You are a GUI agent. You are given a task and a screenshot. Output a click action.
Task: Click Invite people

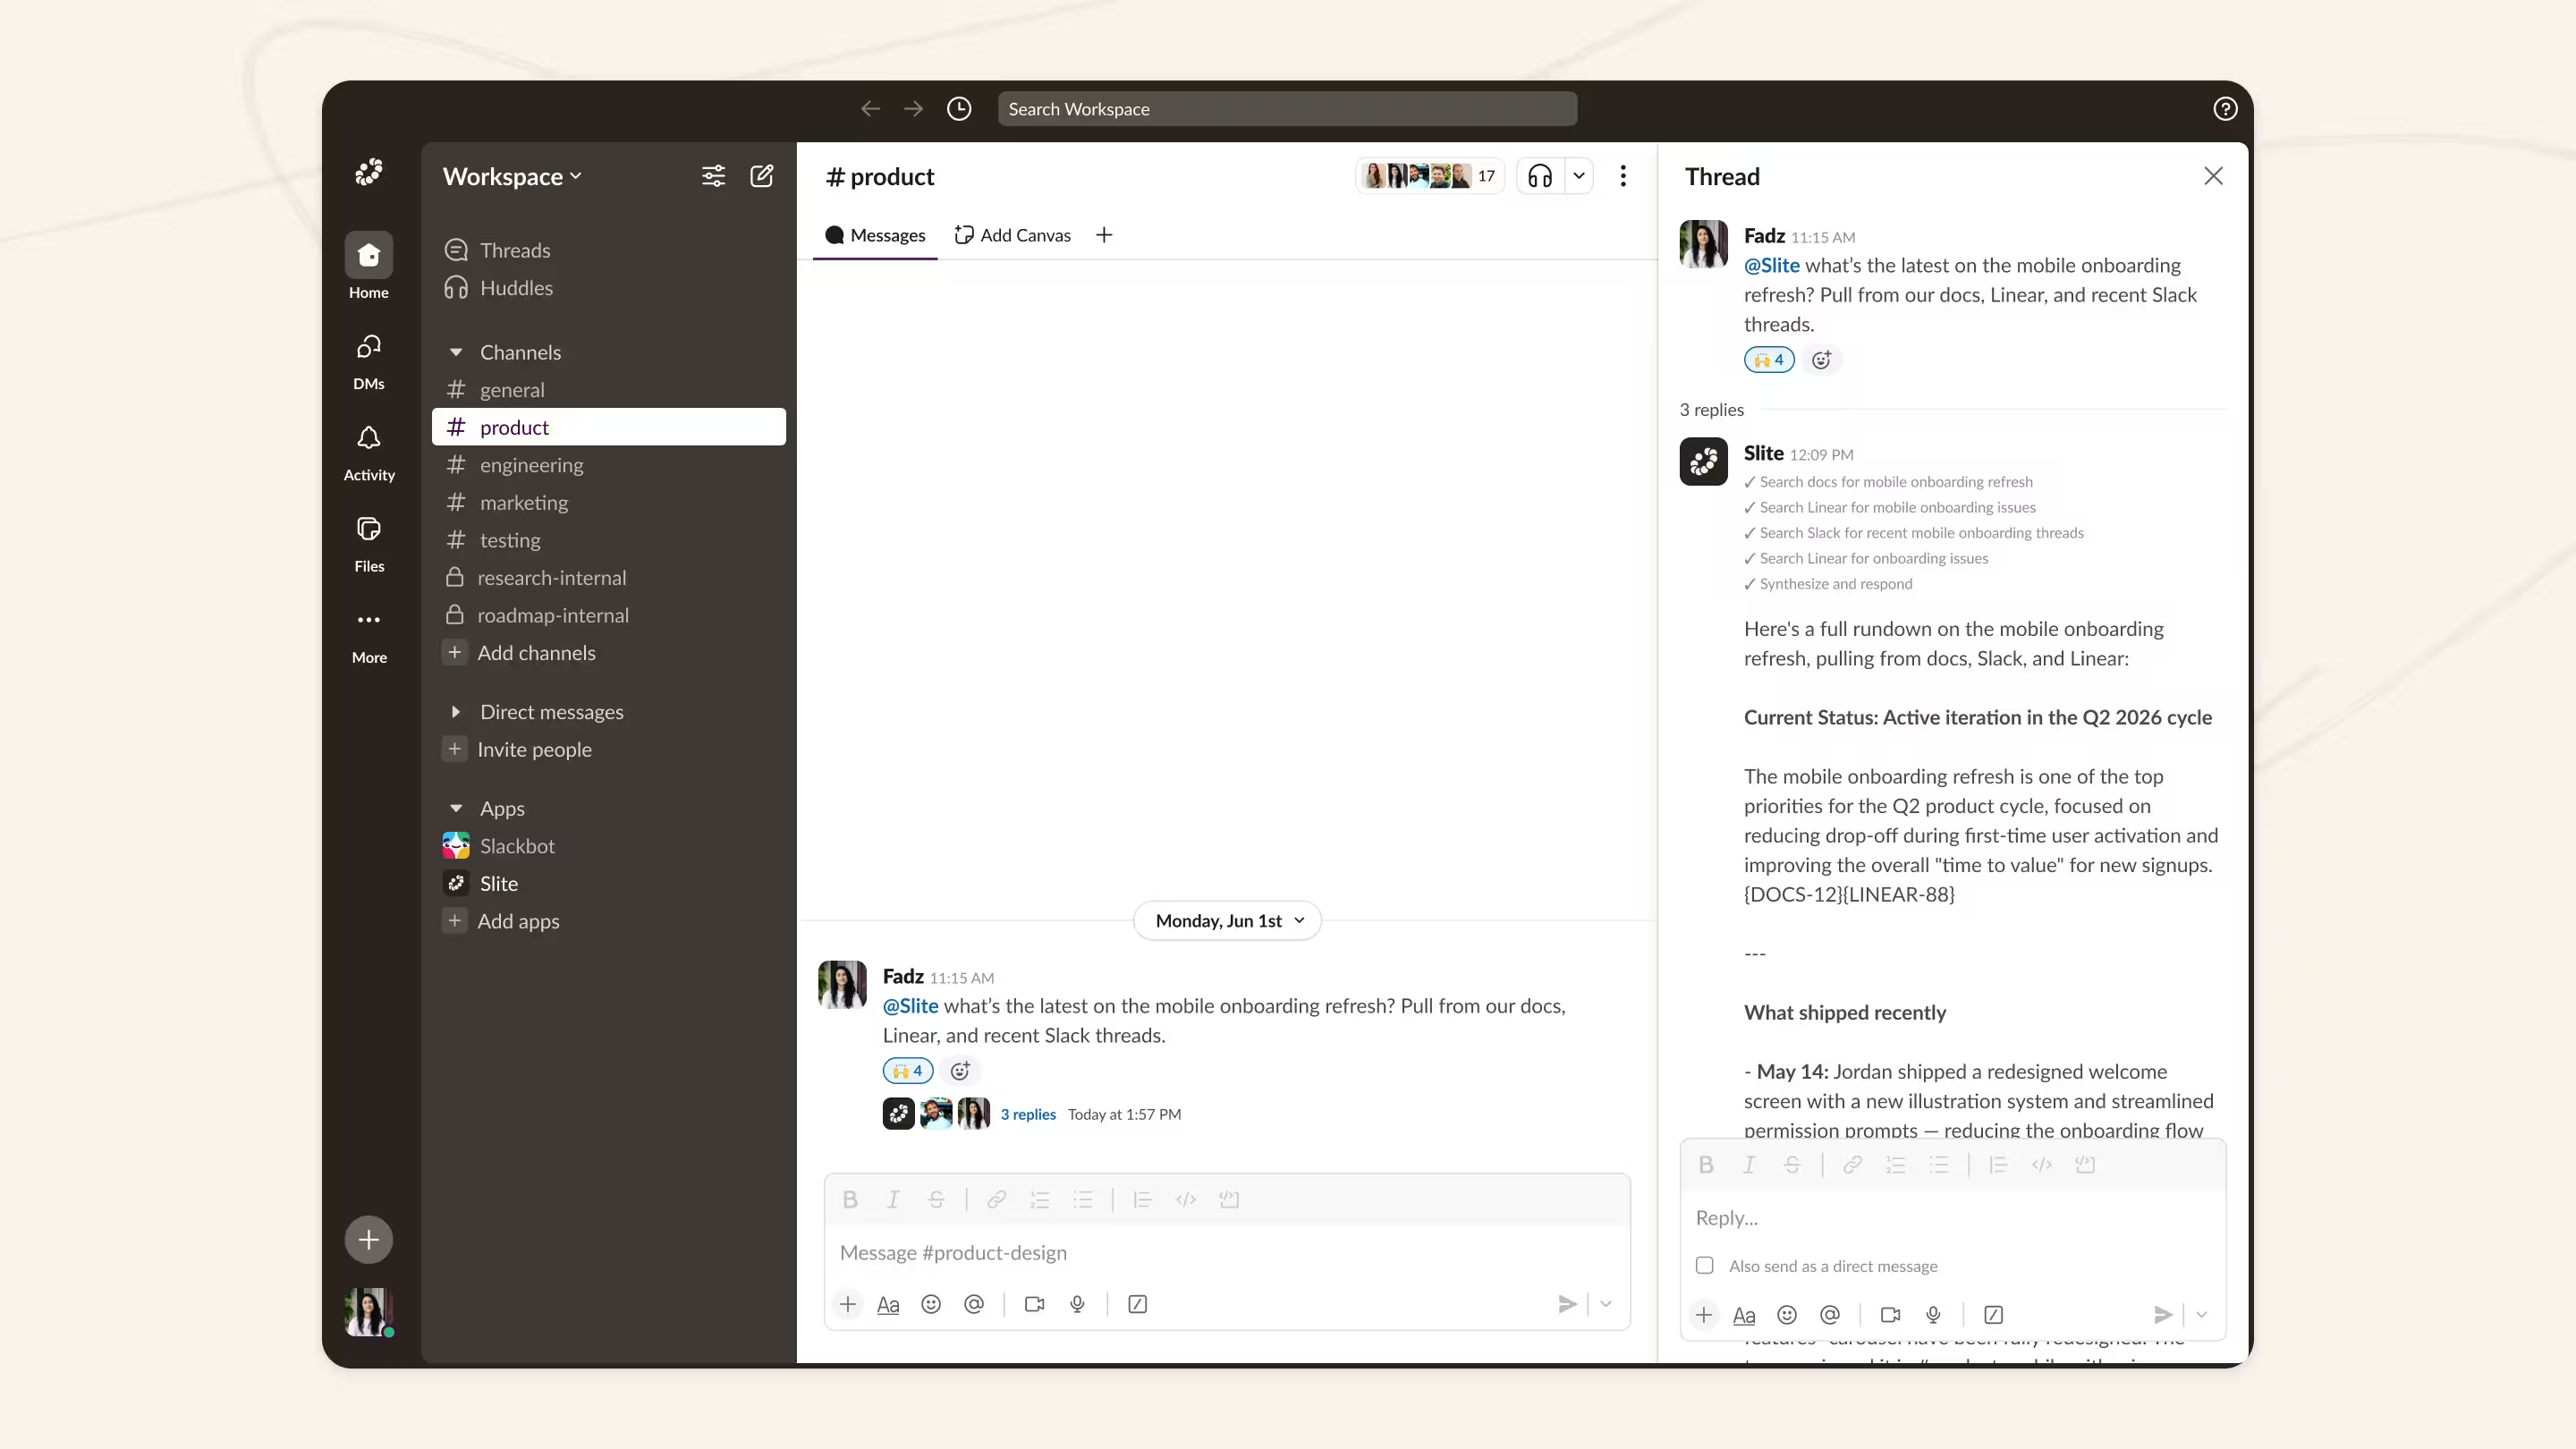[608, 750]
